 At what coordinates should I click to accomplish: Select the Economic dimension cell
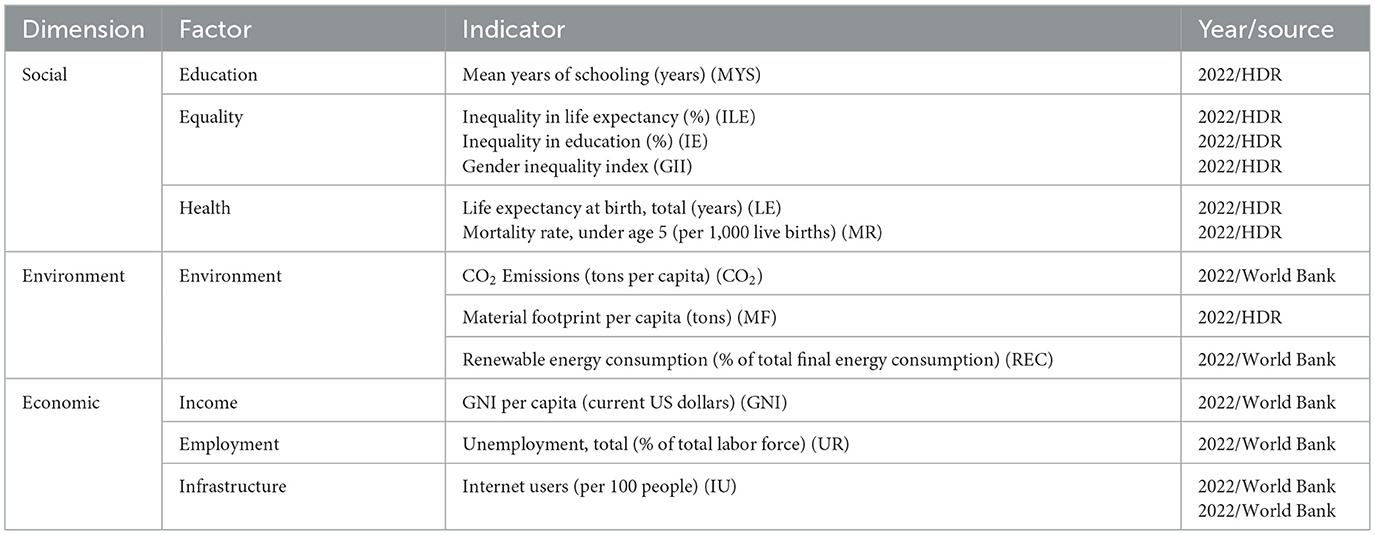tap(60, 402)
